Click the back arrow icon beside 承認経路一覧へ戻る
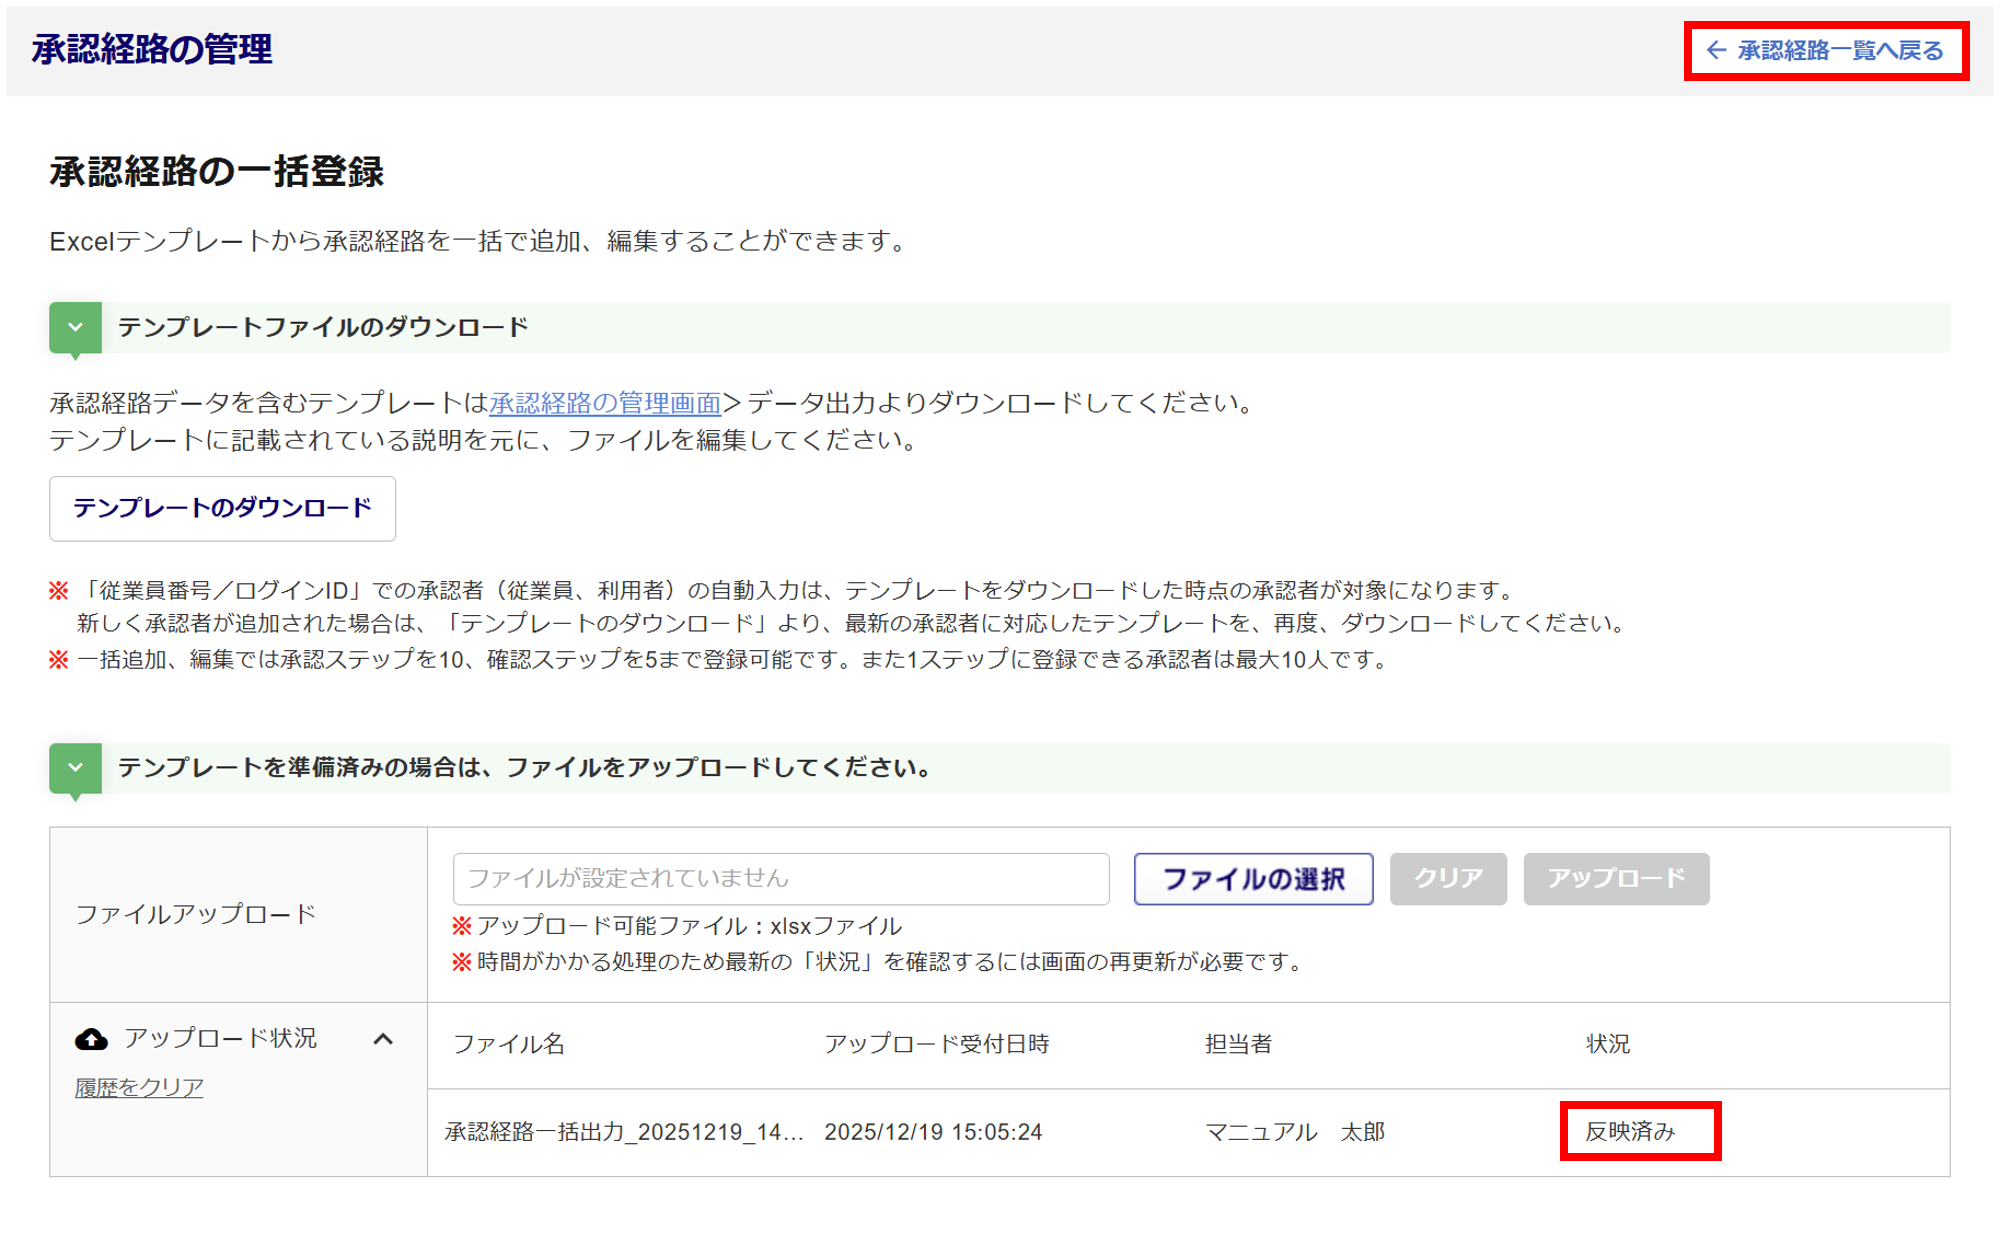Screen dimensions: 2000x1233 (x=1716, y=50)
